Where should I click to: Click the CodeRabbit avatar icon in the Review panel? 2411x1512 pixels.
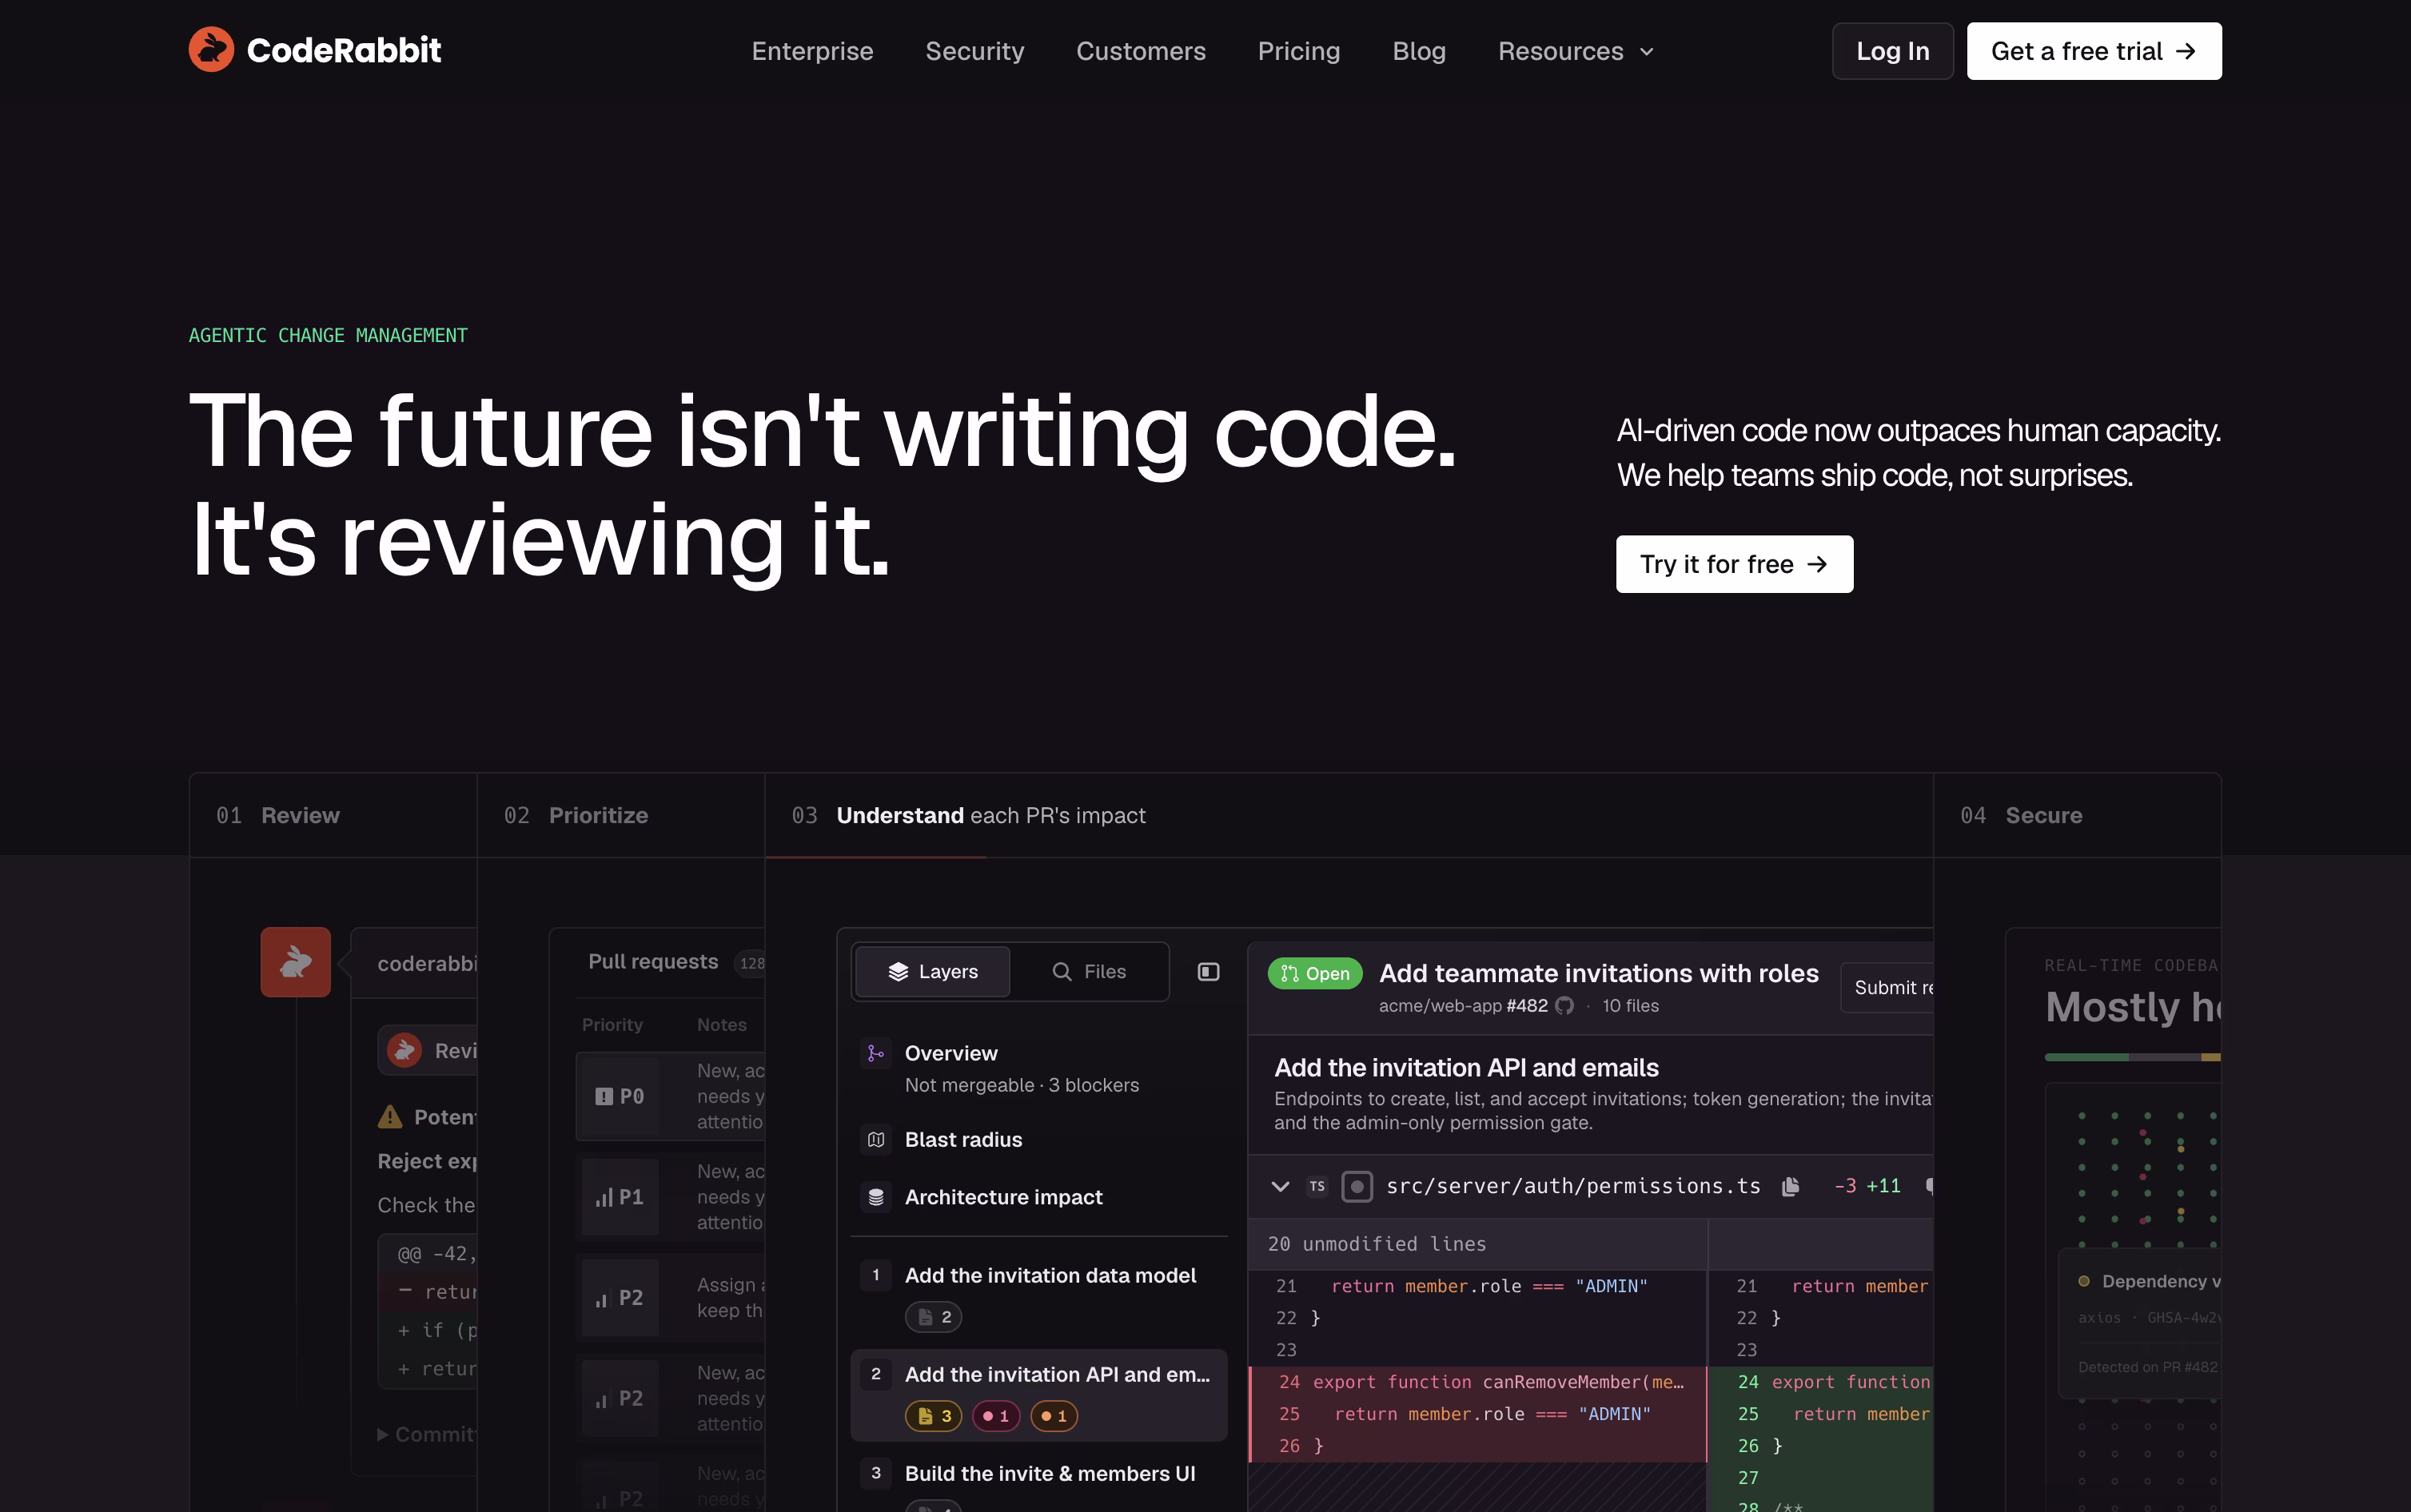click(x=295, y=961)
